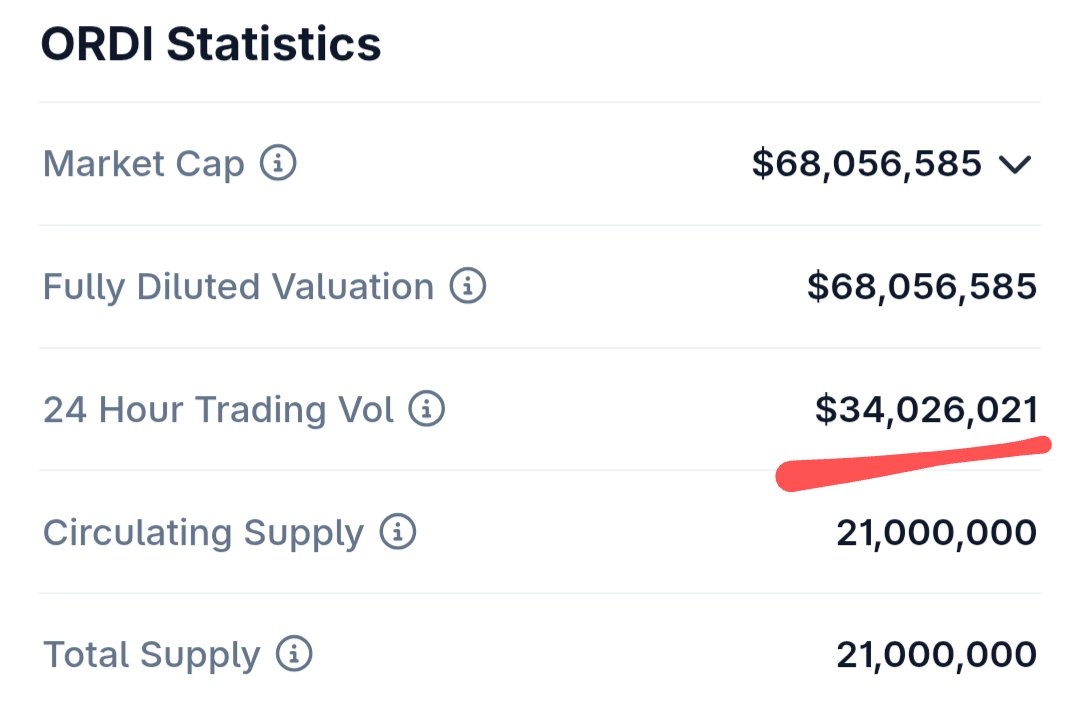Open the Total Supply info tooltip icon
The height and width of the screenshot is (706, 1080).
[294, 654]
